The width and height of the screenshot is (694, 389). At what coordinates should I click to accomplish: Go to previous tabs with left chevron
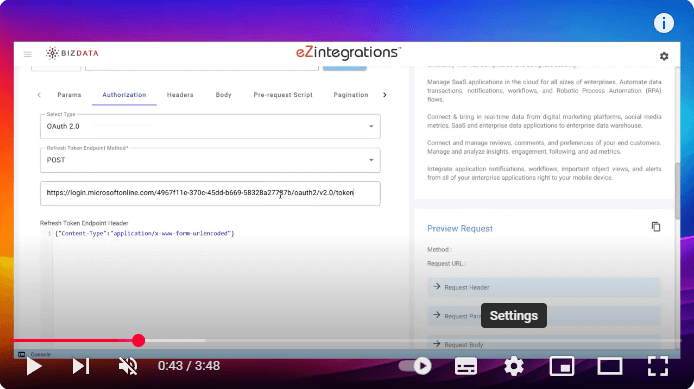coord(39,95)
